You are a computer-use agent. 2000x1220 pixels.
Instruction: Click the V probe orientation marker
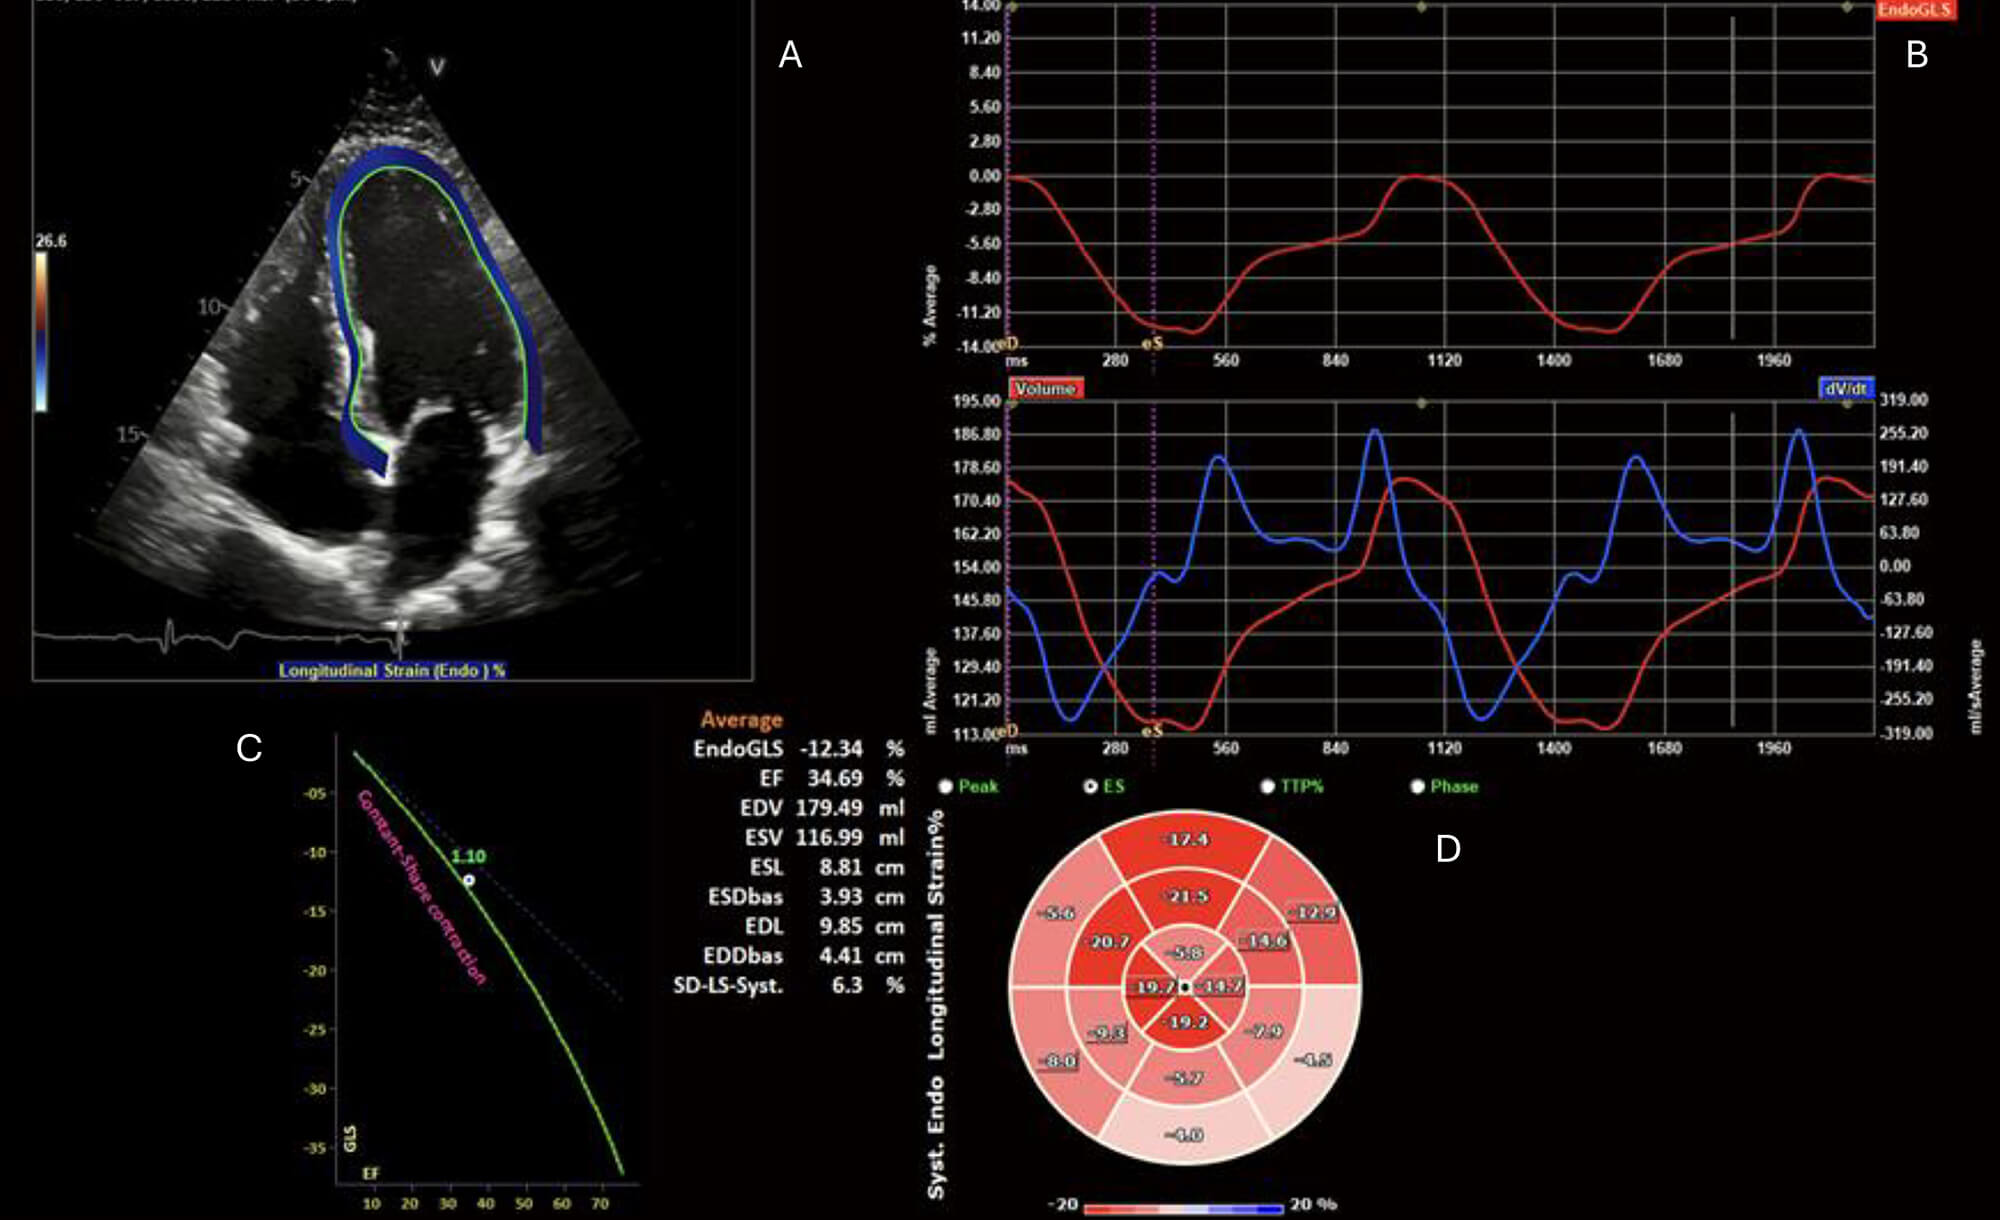(437, 67)
